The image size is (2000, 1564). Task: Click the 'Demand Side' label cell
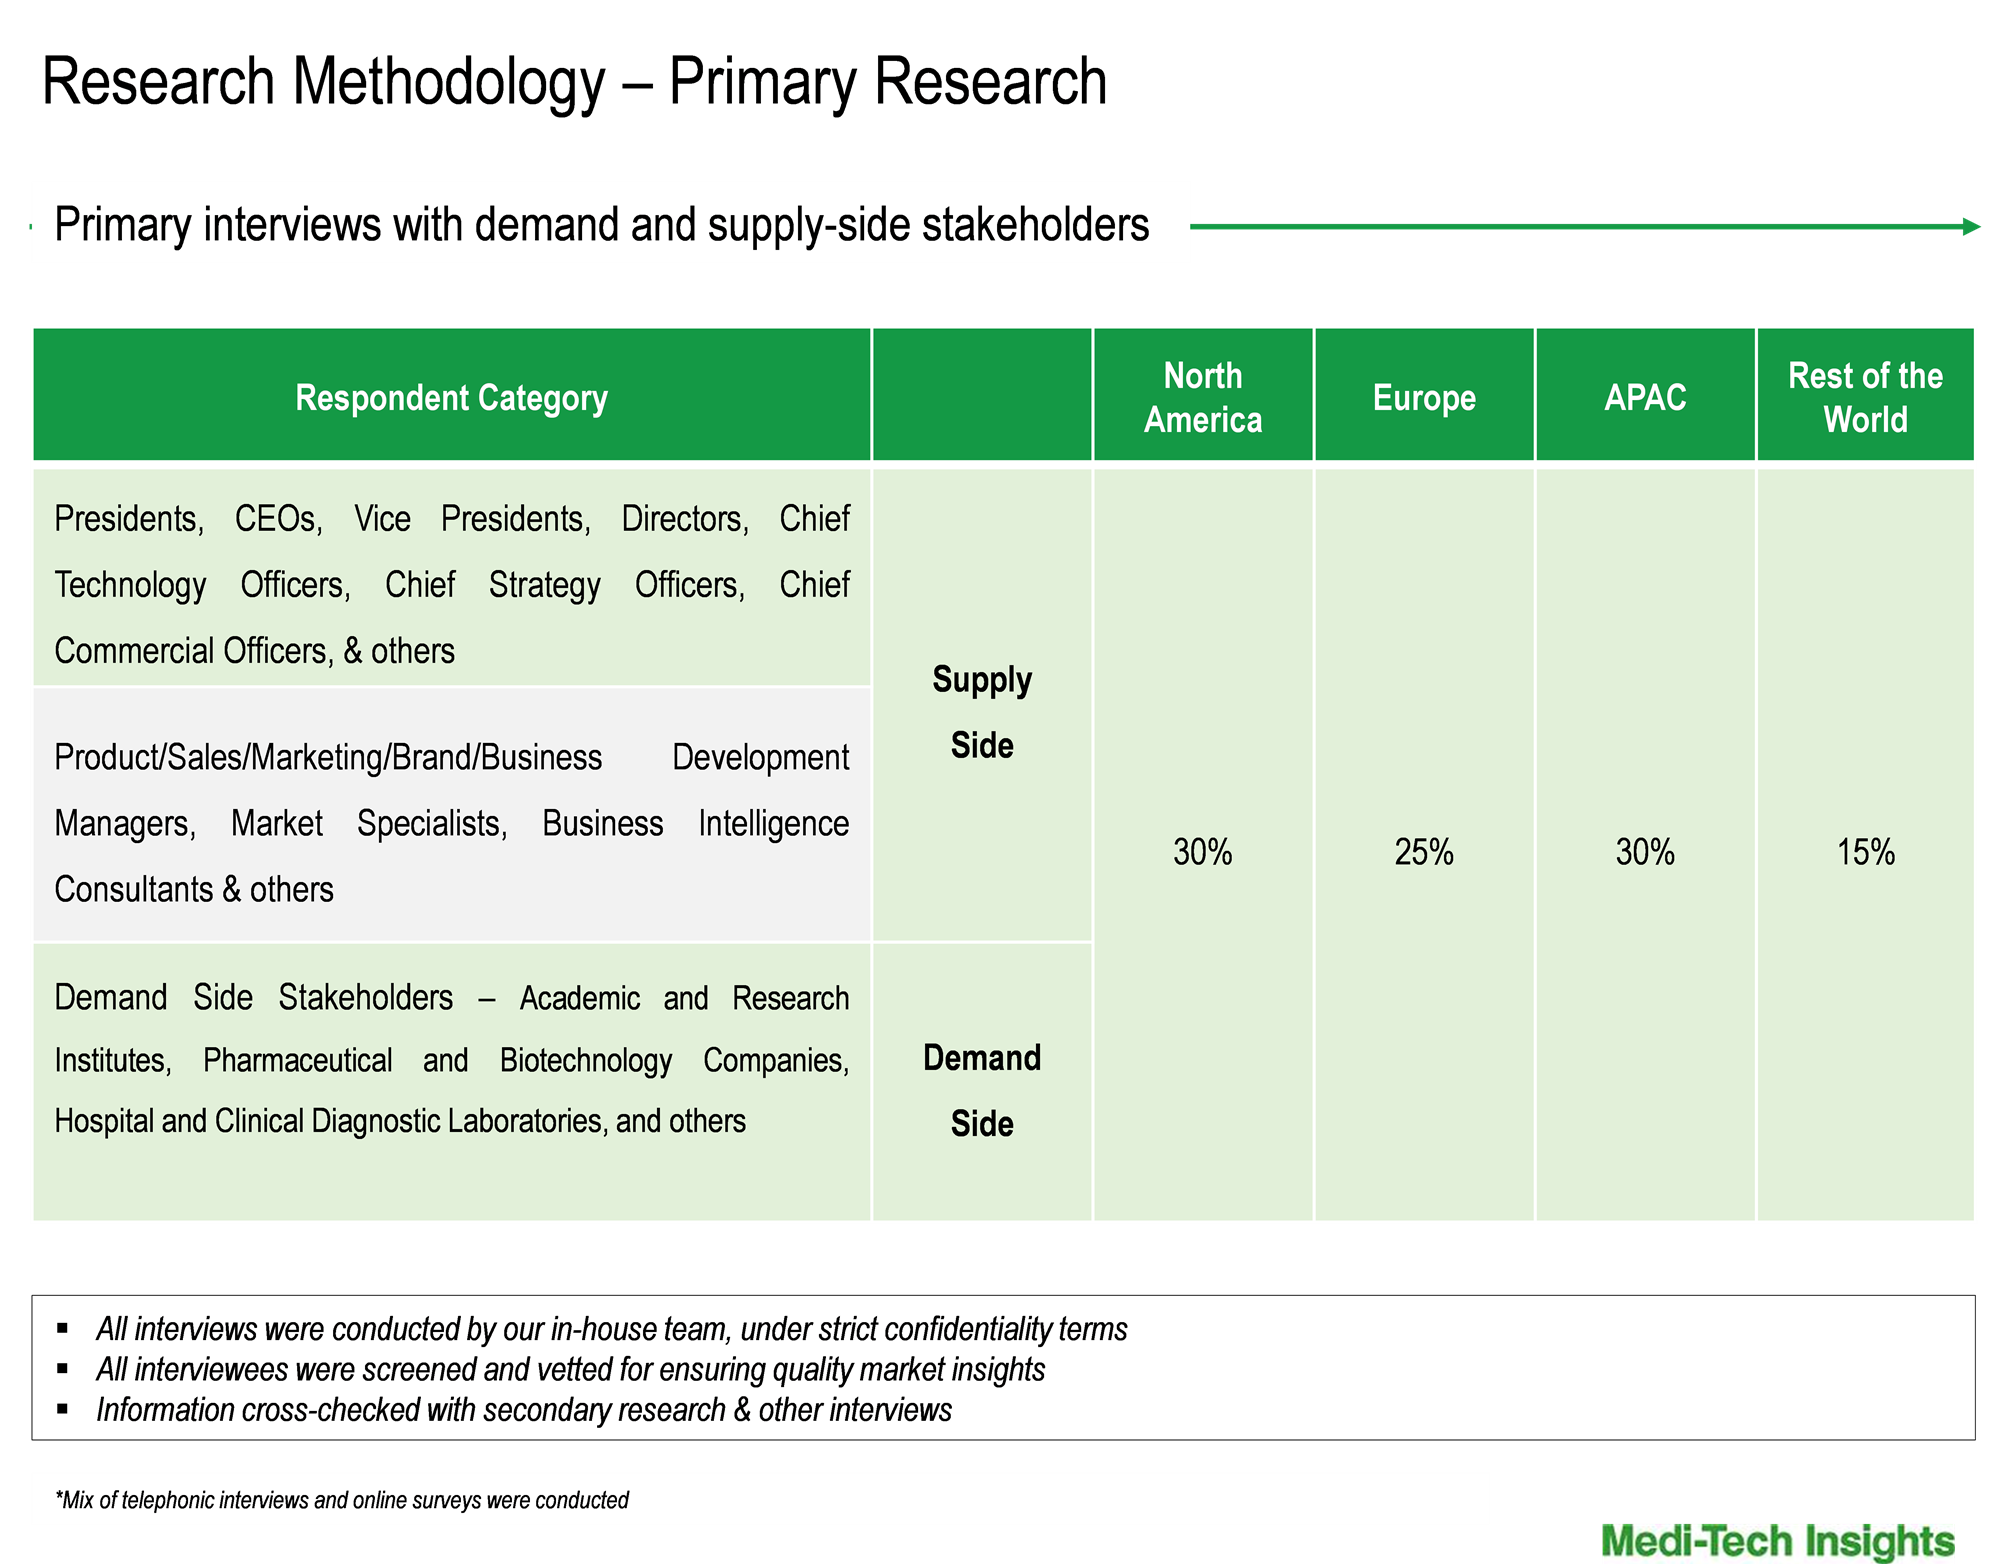pos(982,1082)
